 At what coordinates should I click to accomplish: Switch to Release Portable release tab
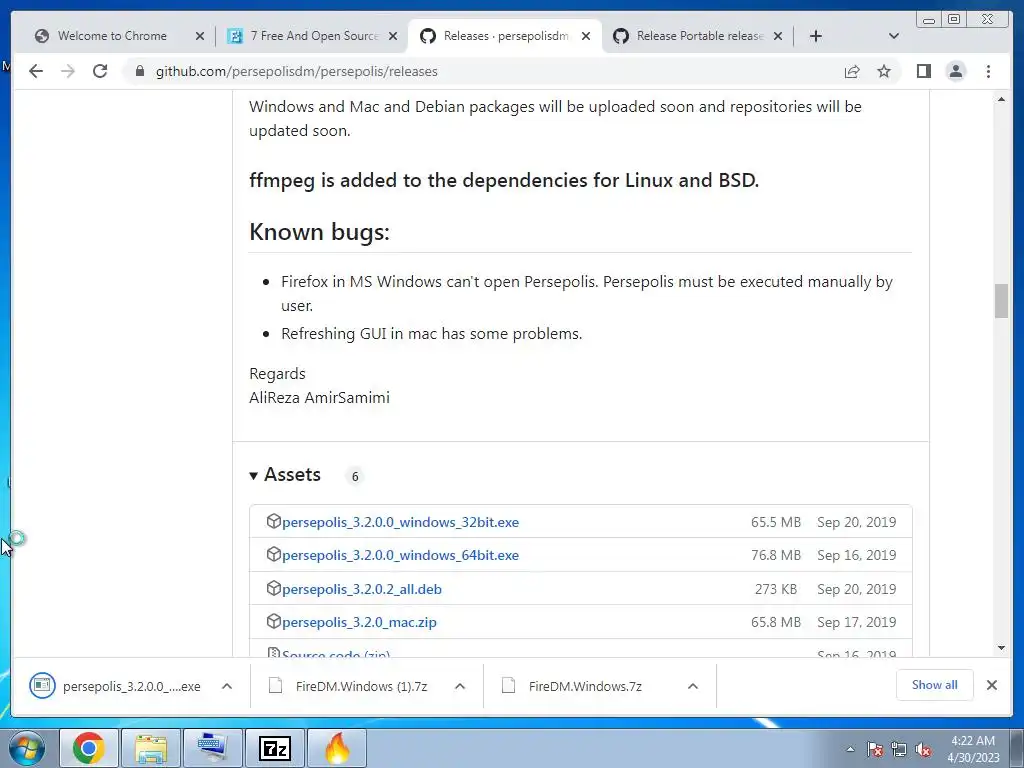[x=699, y=36]
